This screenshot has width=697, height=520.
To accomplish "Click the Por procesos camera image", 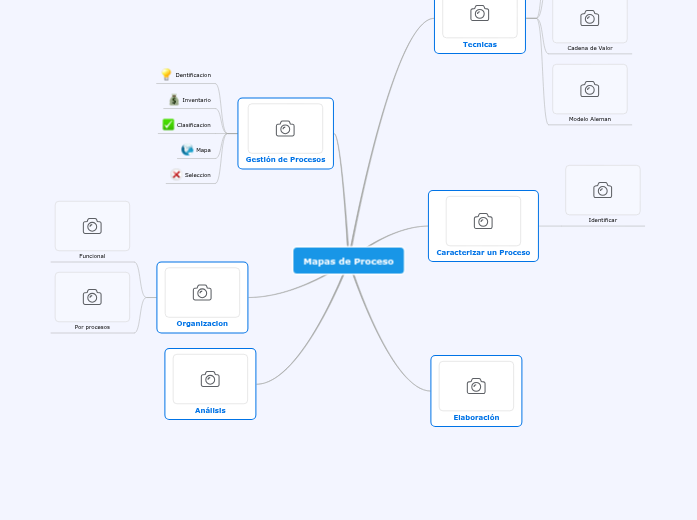I will (x=92, y=297).
